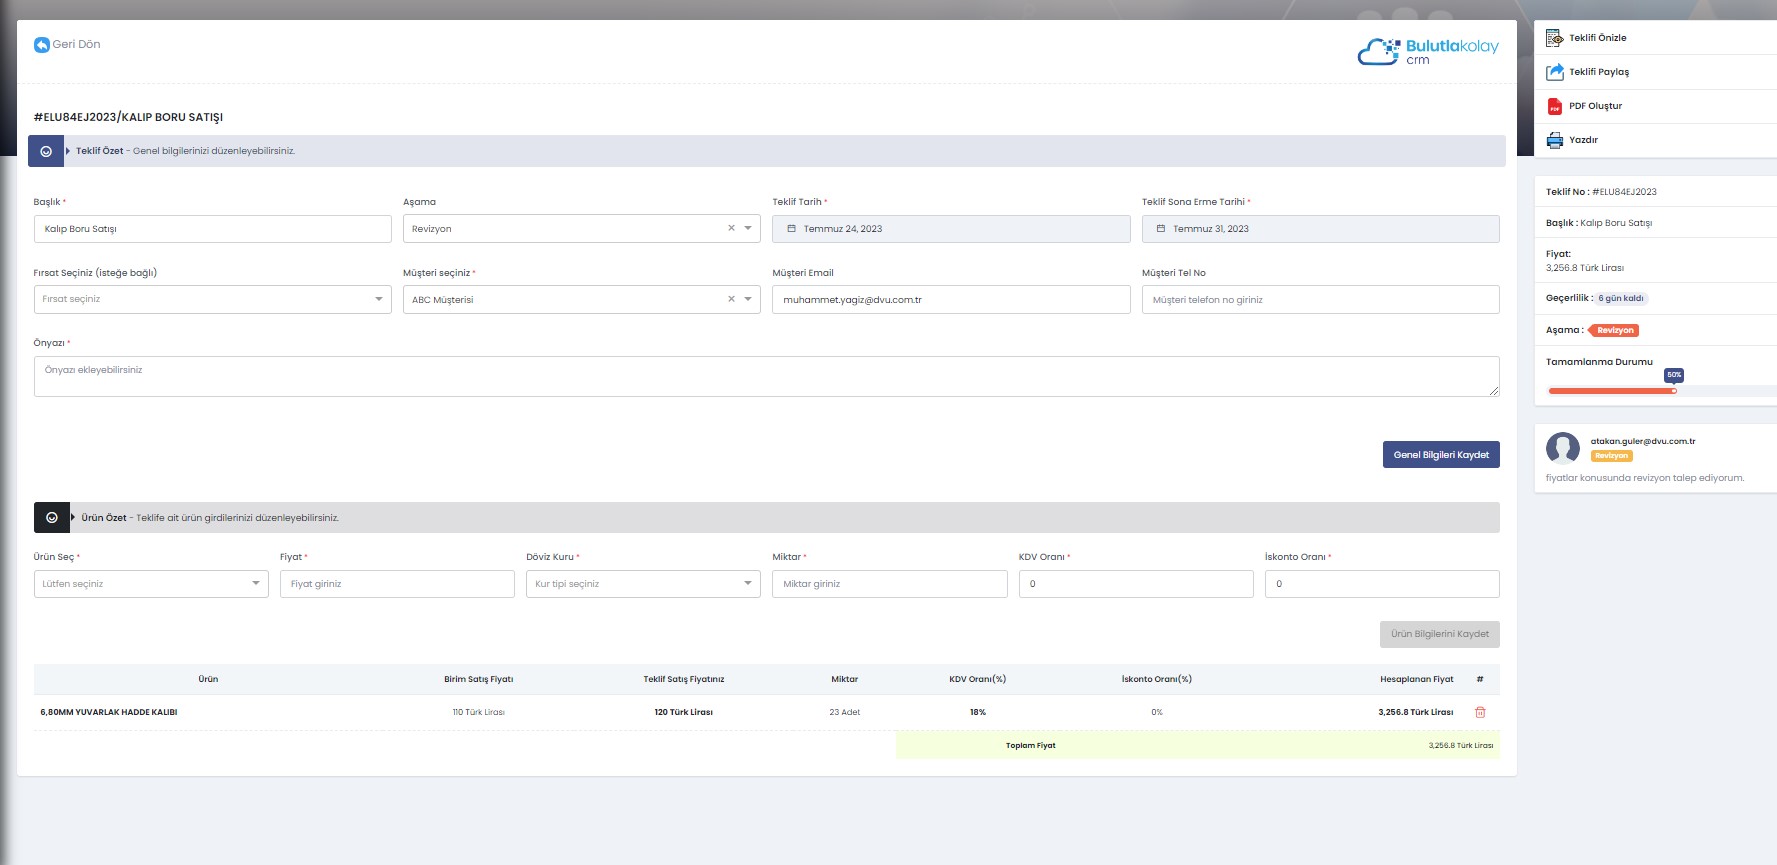This screenshot has width=1777, height=865.
Task: Click the Bulutlakolay CRM logo
Action: click(1427, 51)
